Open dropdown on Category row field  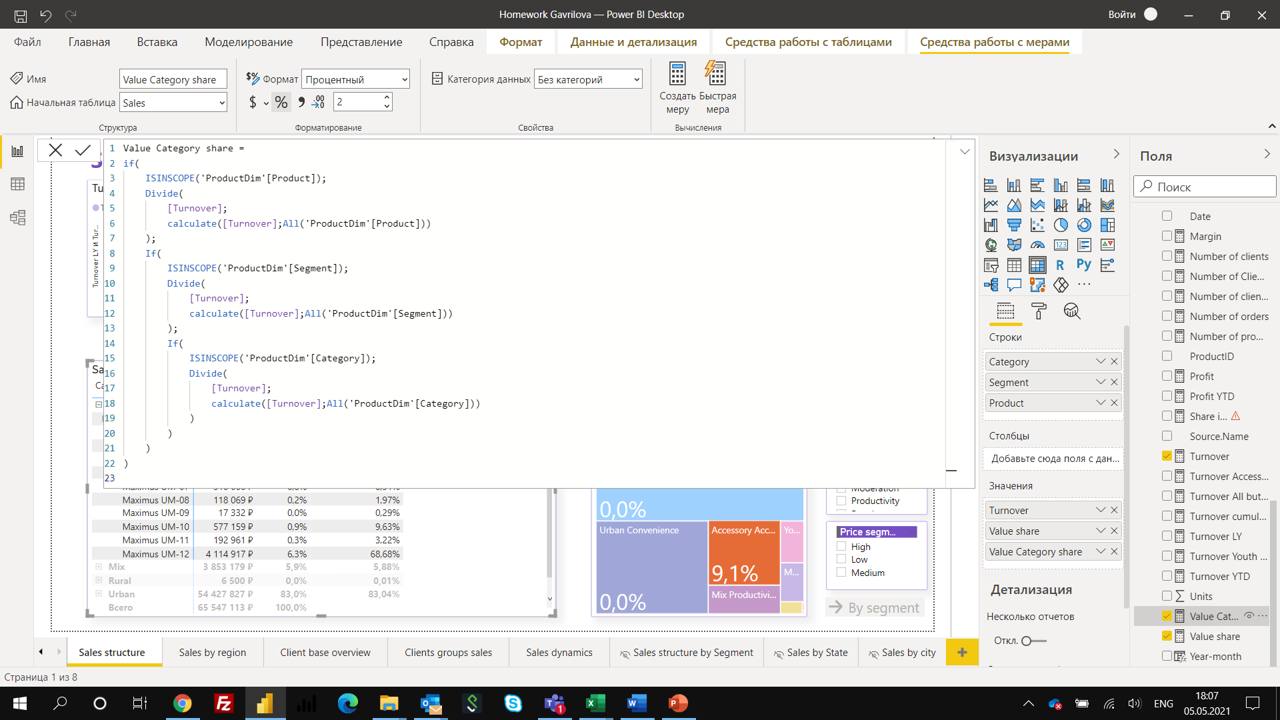point(1100,362)
